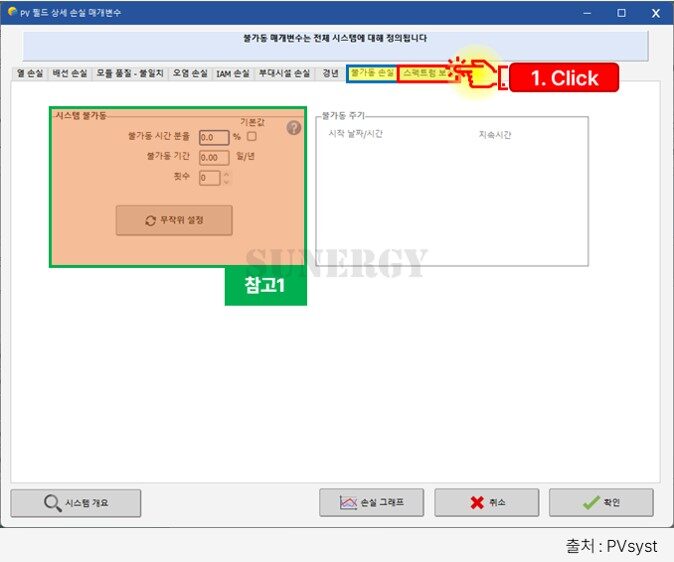The image size is (674, 562).
Task: Close the loss parameters dialog
Action: 656,13
